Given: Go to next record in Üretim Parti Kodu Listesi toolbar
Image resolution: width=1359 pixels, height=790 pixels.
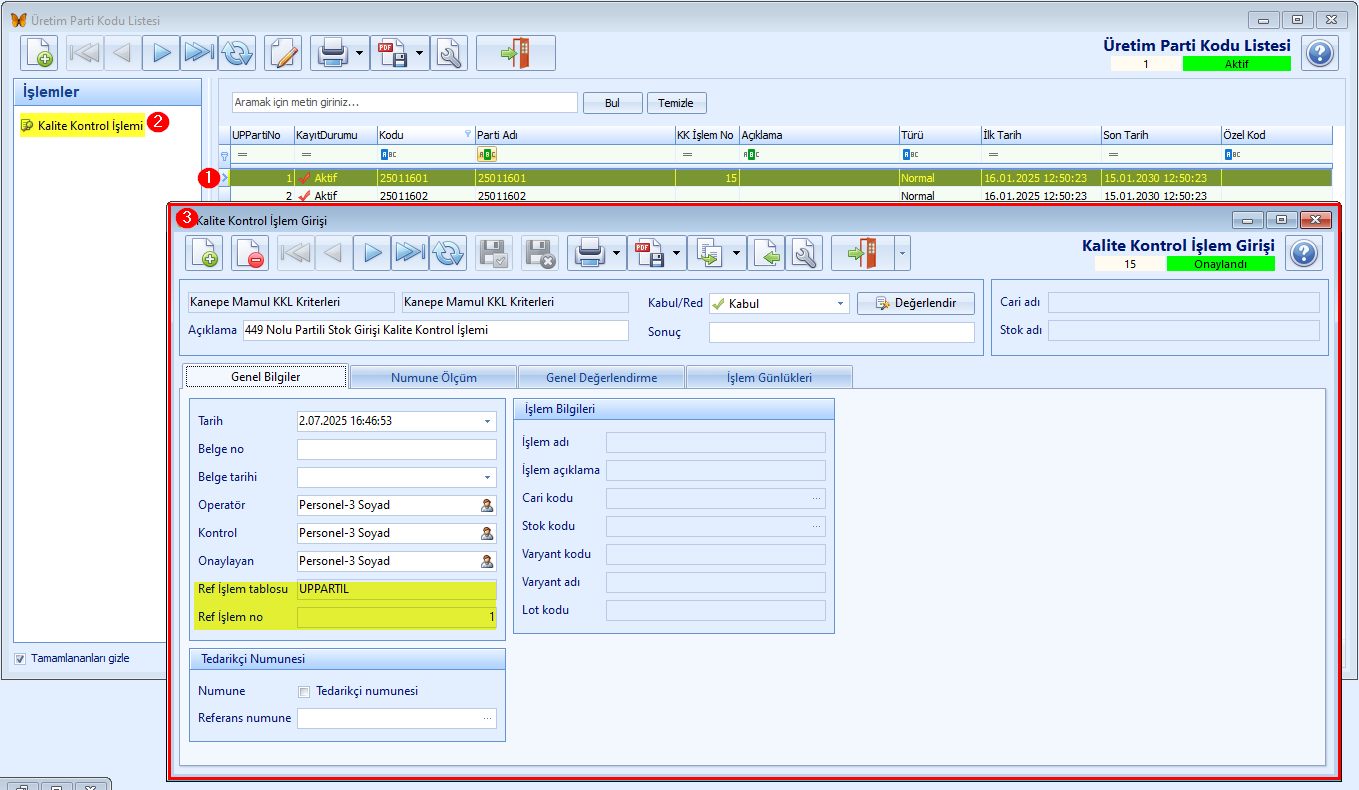Looking at the screenshot, I should click(x=160, y=53).
